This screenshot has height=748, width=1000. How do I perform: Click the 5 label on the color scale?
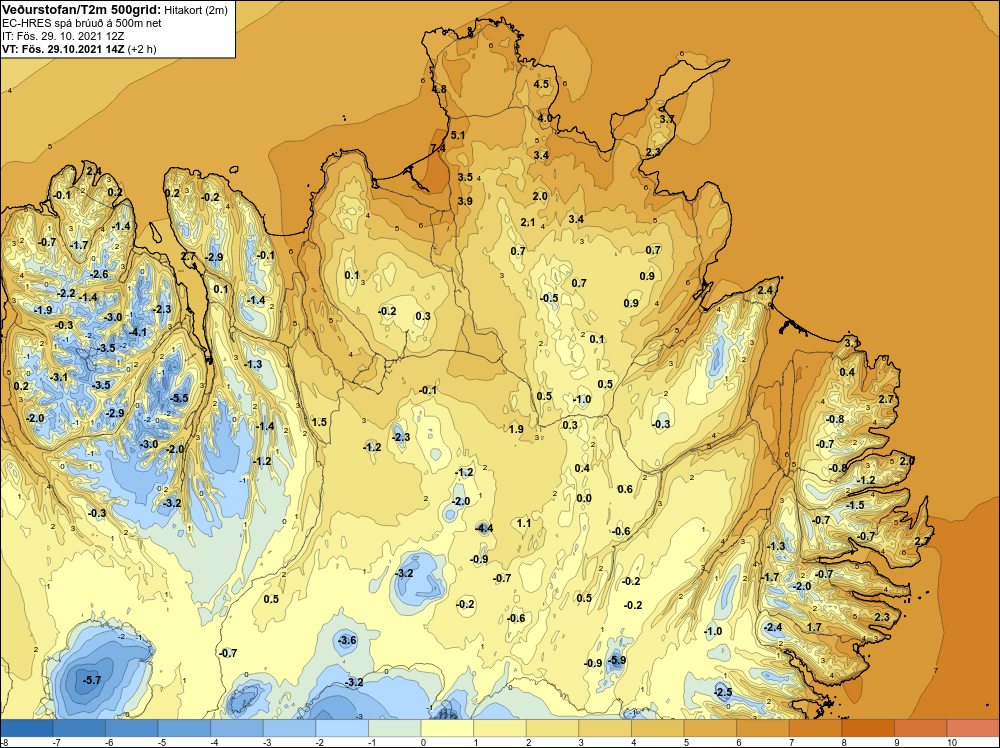click(x=684, y=742)
